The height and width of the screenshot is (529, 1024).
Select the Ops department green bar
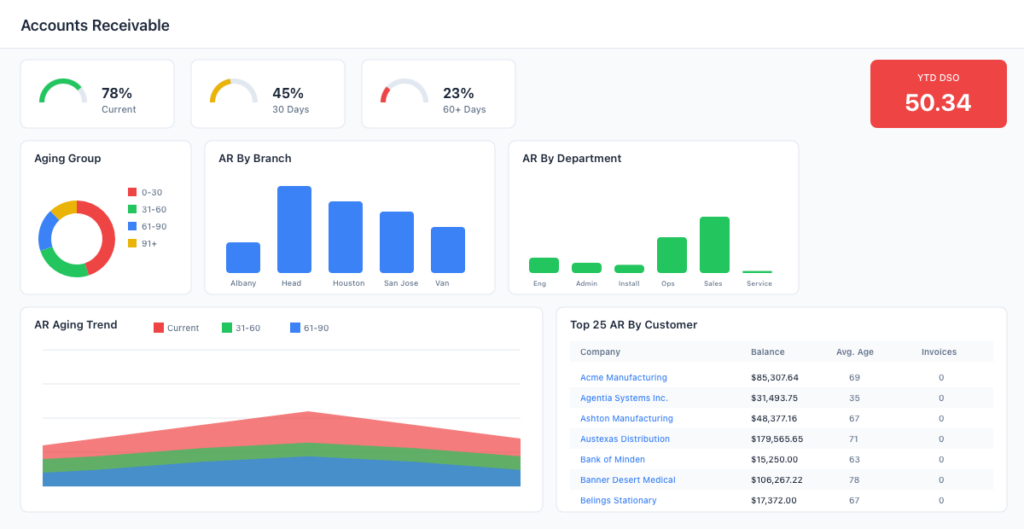pos(672,255)
